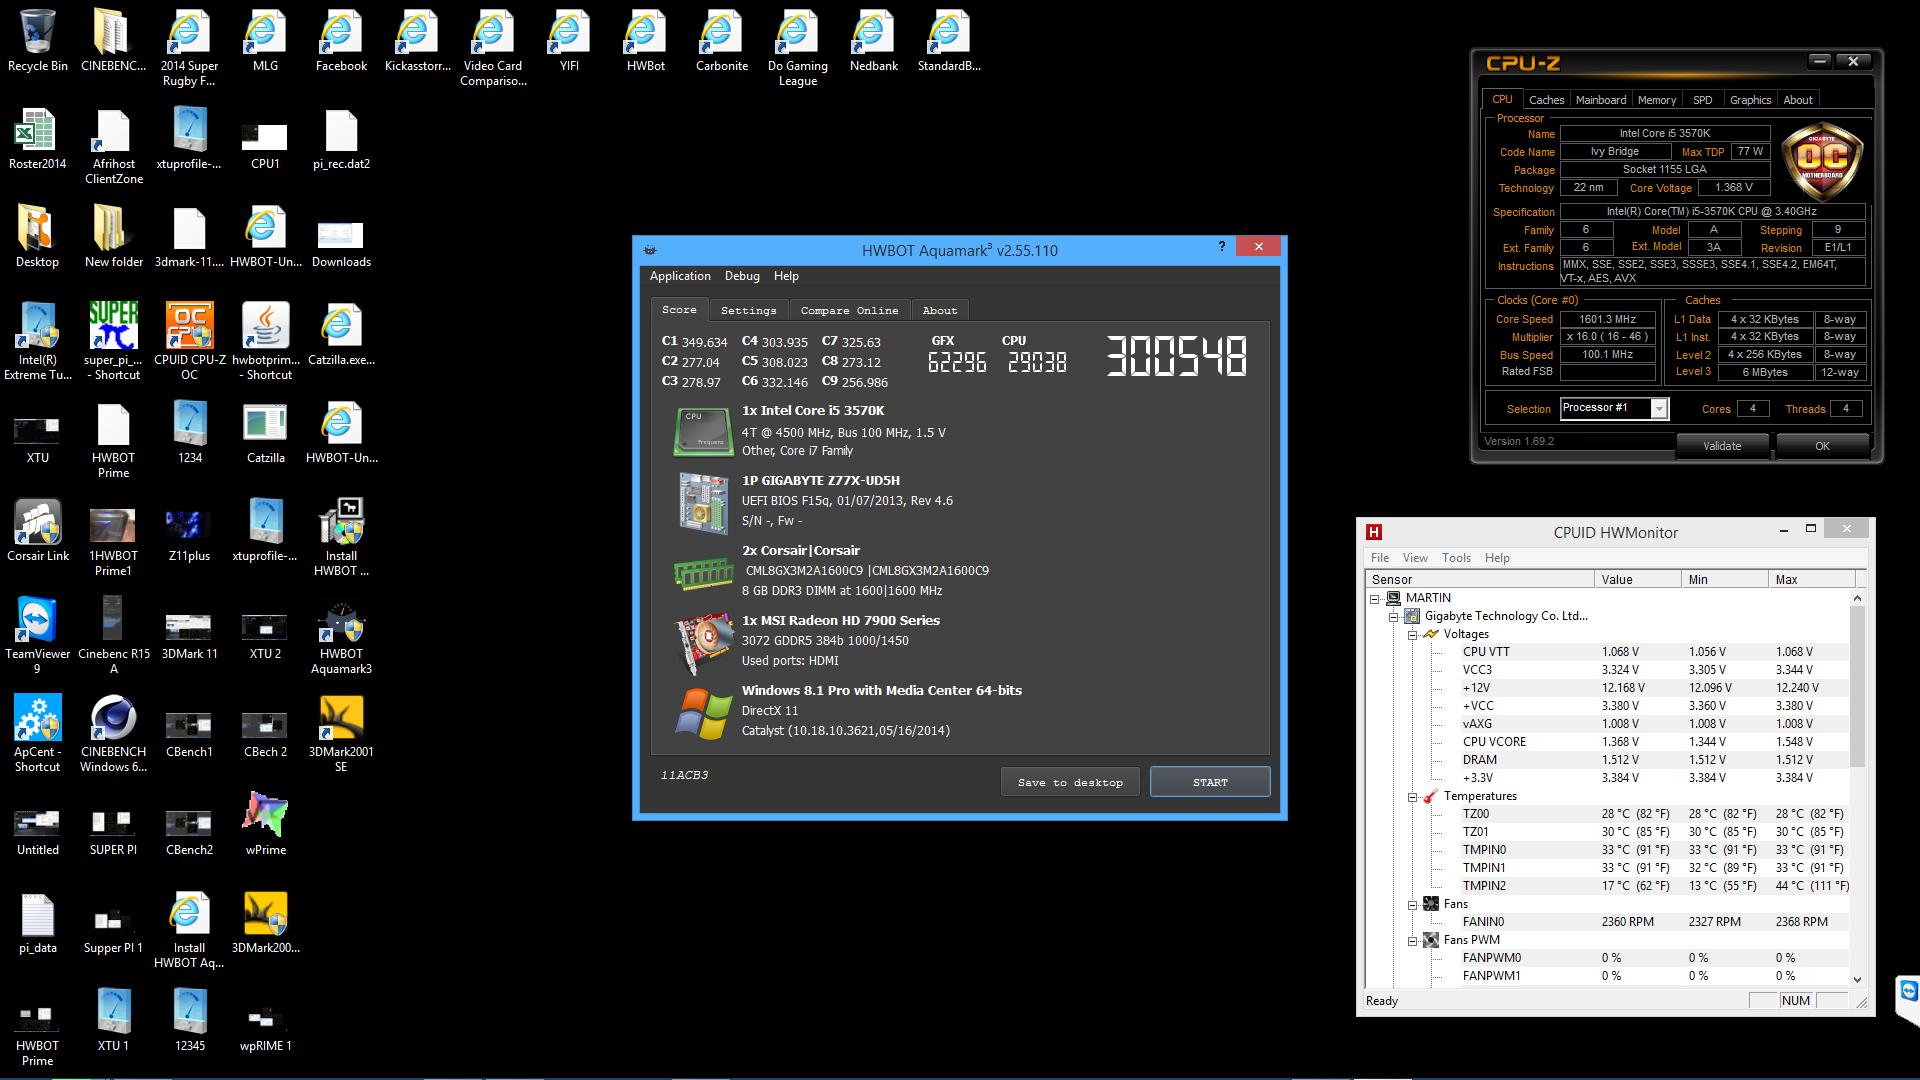
Task: Click the Aquamark title bar help question mark
Action: tap(1221, 246)
